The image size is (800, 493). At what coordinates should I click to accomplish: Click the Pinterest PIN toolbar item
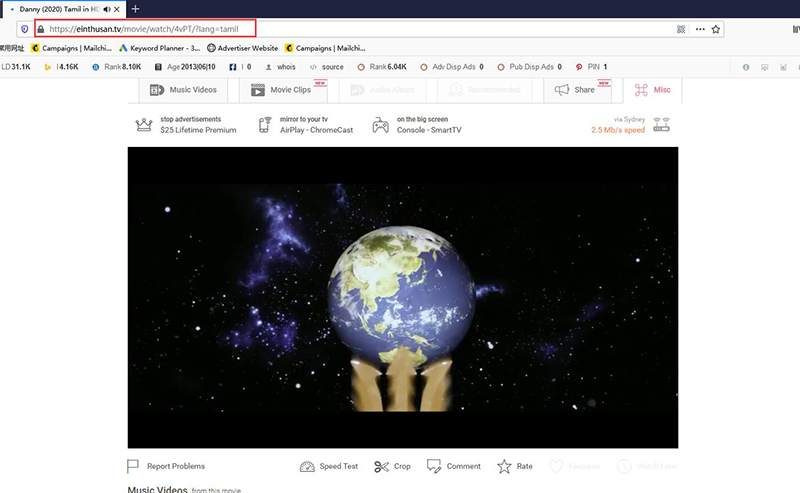591,67
